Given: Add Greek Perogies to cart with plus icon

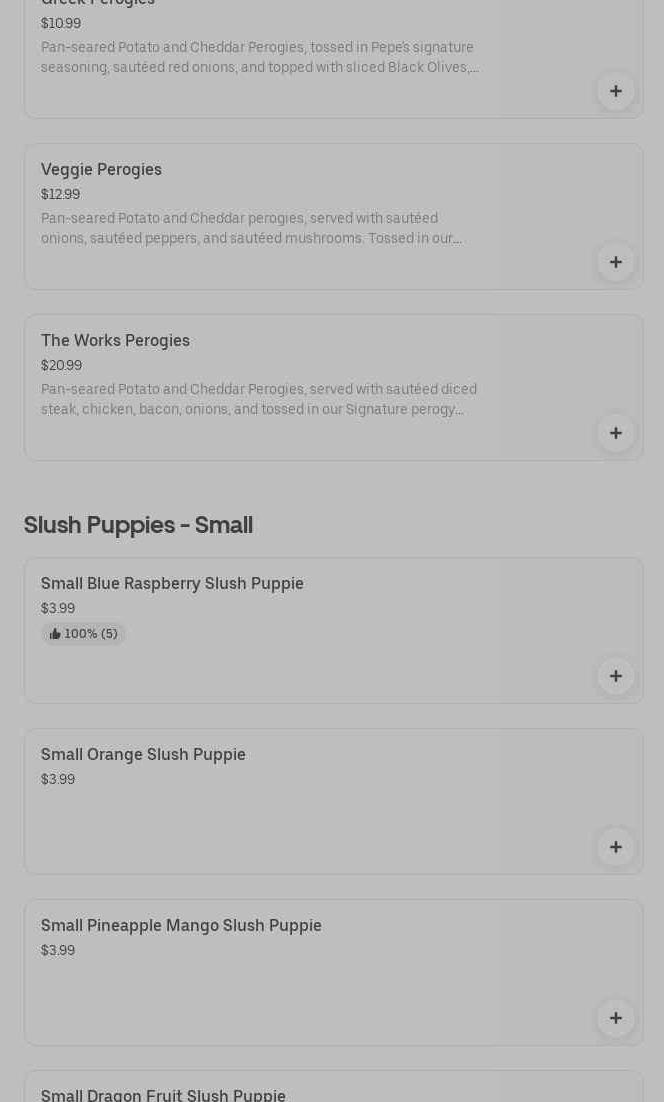Looking at the screenshot, I should (x=616, y=91).
